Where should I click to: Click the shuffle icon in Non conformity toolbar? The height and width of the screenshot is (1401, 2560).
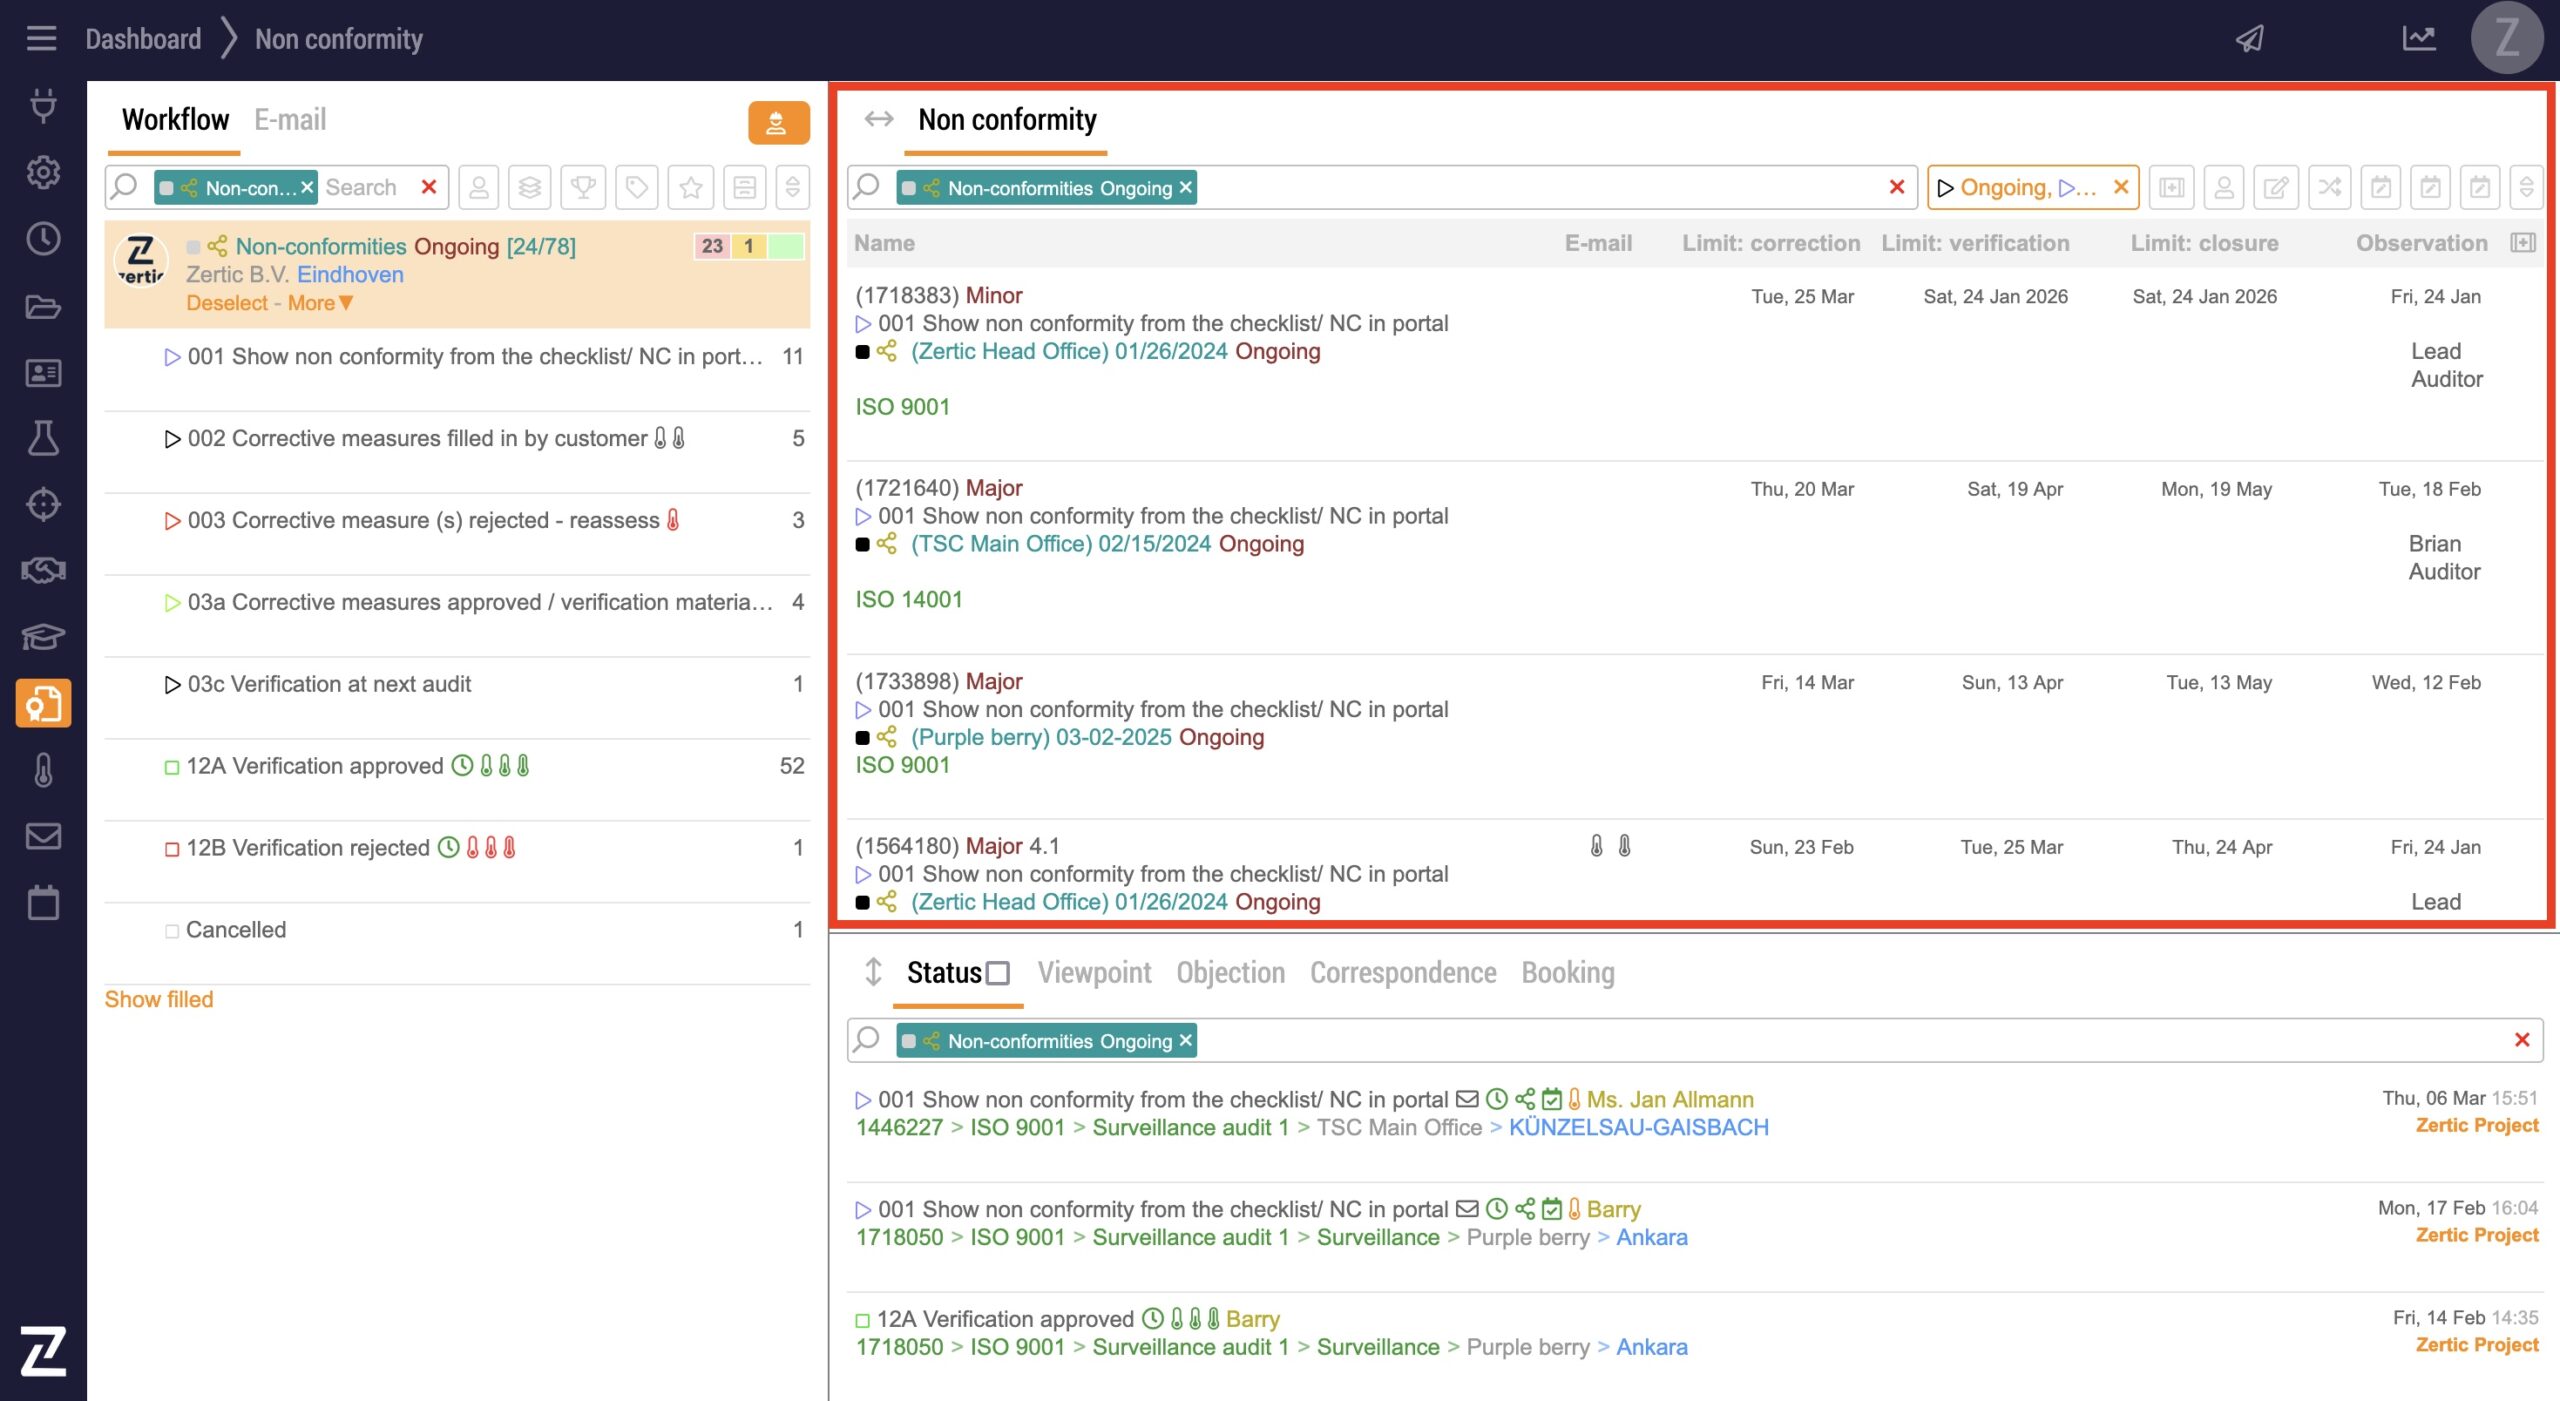coord(2329,187)
